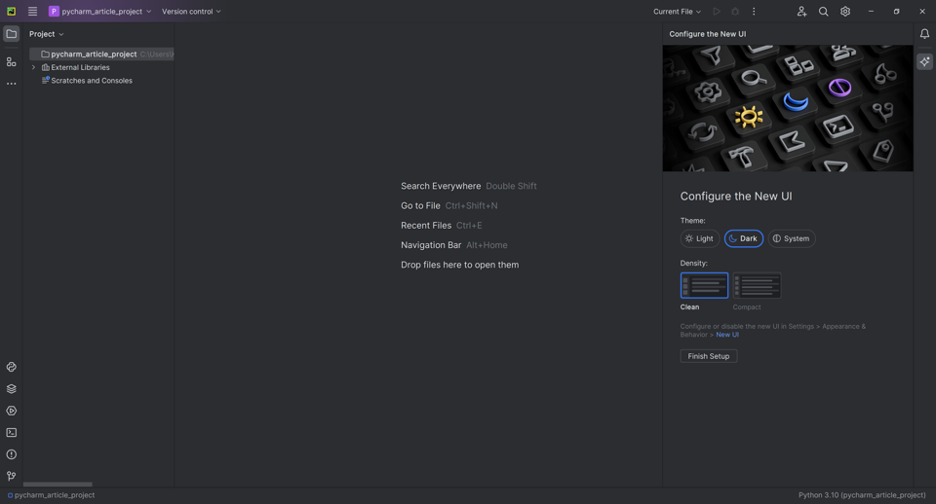Click the Project panel horizontal scrollbar
936x504 pixels.
tap(57, 484)
